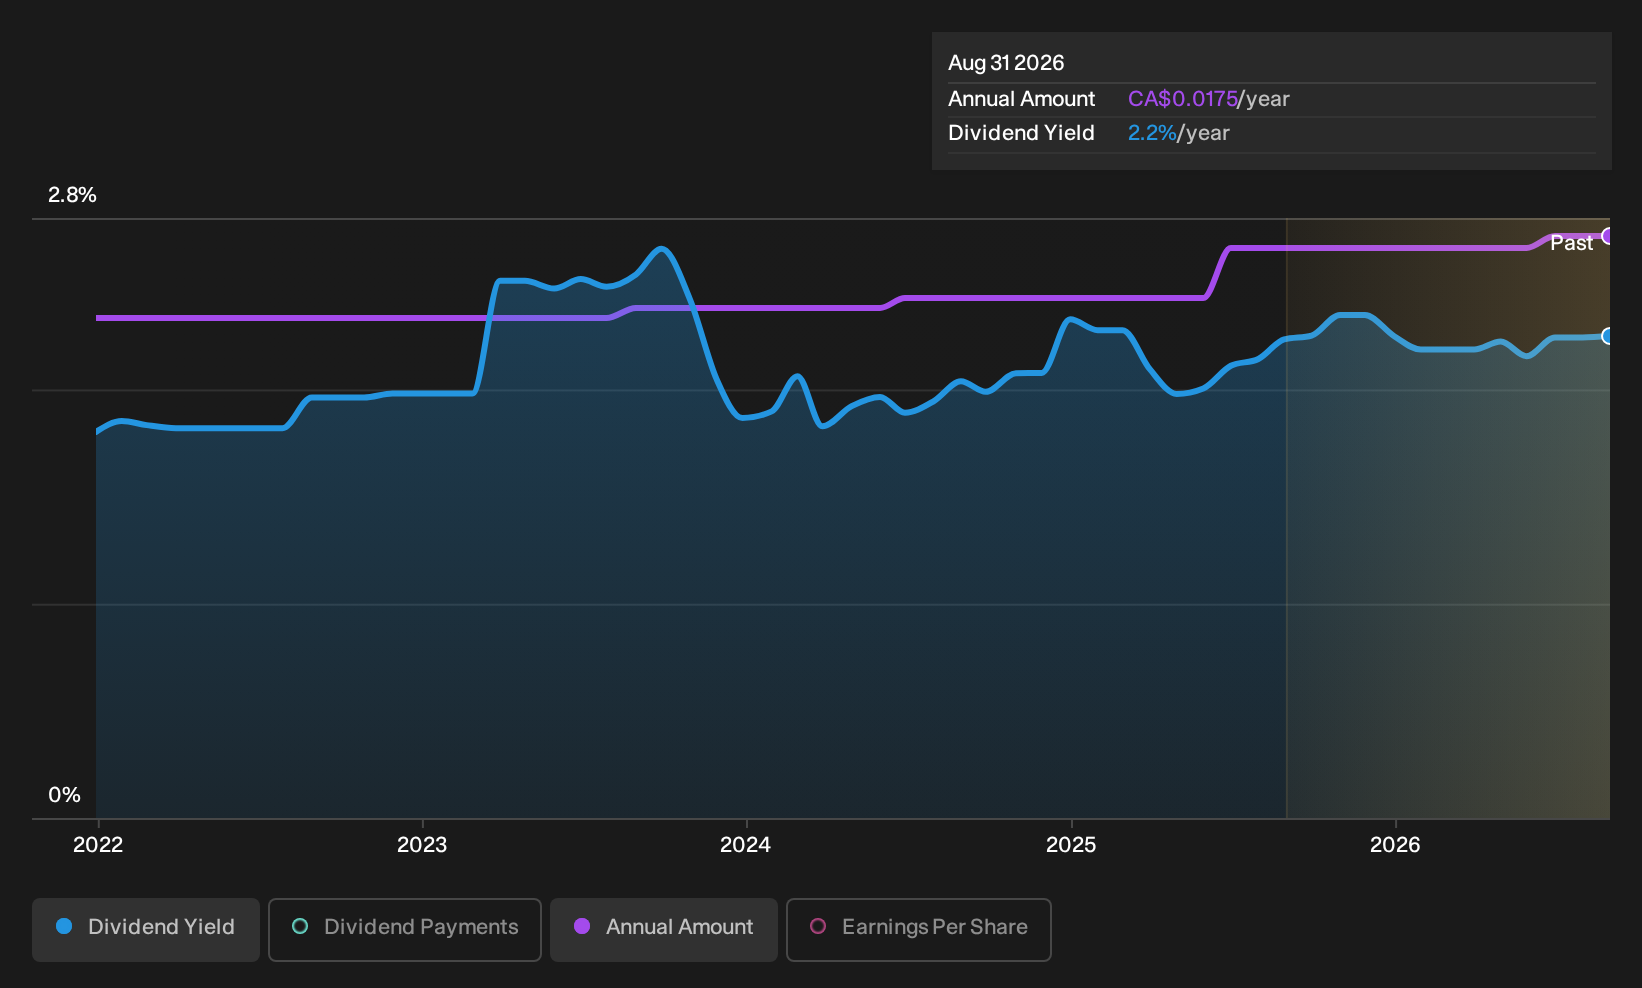Select the 2024 x-axis label
This screenshot has width=1642, height=988.
(746, 845)
